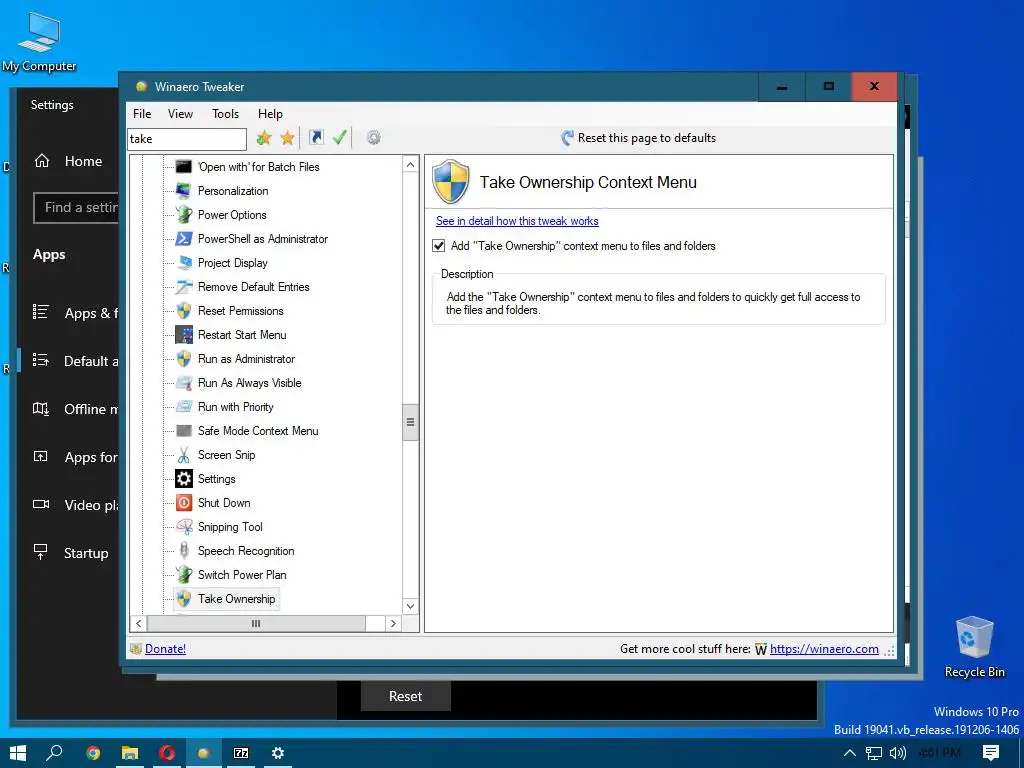The height and width of the screenshot is (768, 1024).
Task: Click the Run with Priority icon
Action: click(184, 407)
